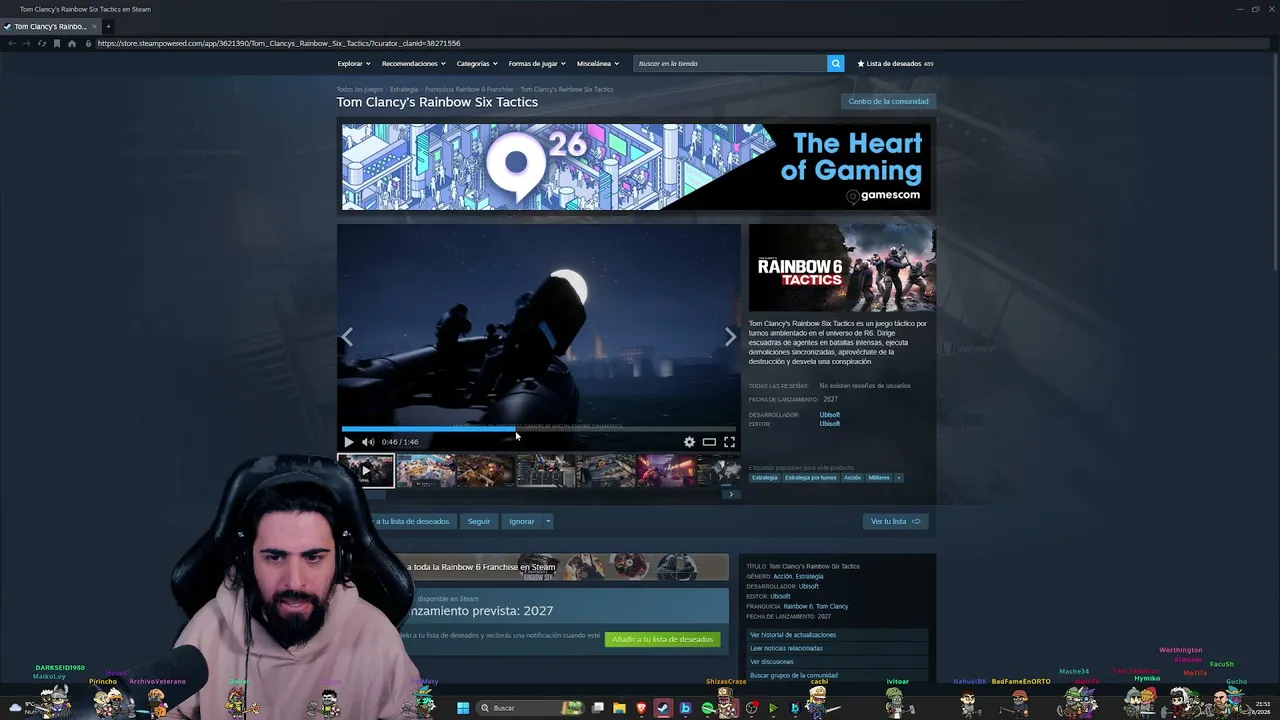Open File Explorer from the taskbar
The width and height of the screenshot is (1280, 720).
tap(620, 708)
